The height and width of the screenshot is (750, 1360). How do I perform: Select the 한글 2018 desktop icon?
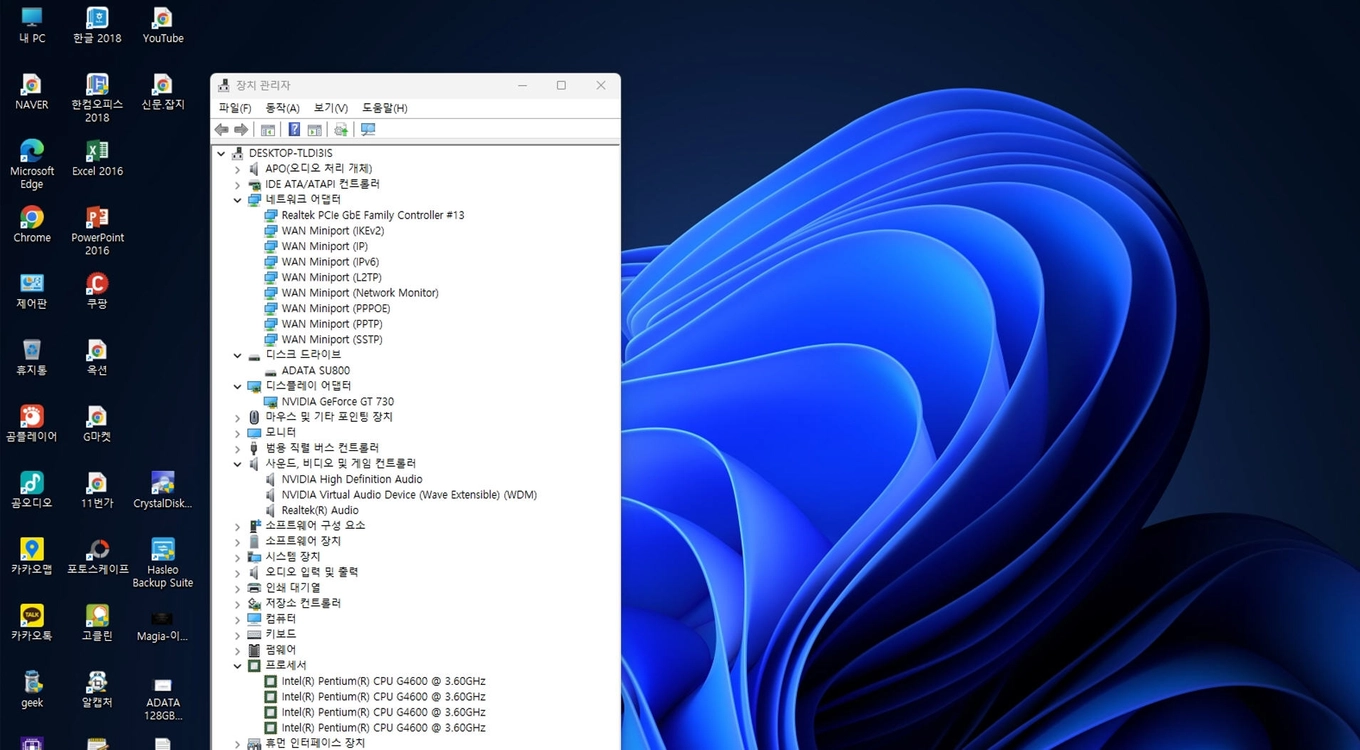tap(97, 26)
